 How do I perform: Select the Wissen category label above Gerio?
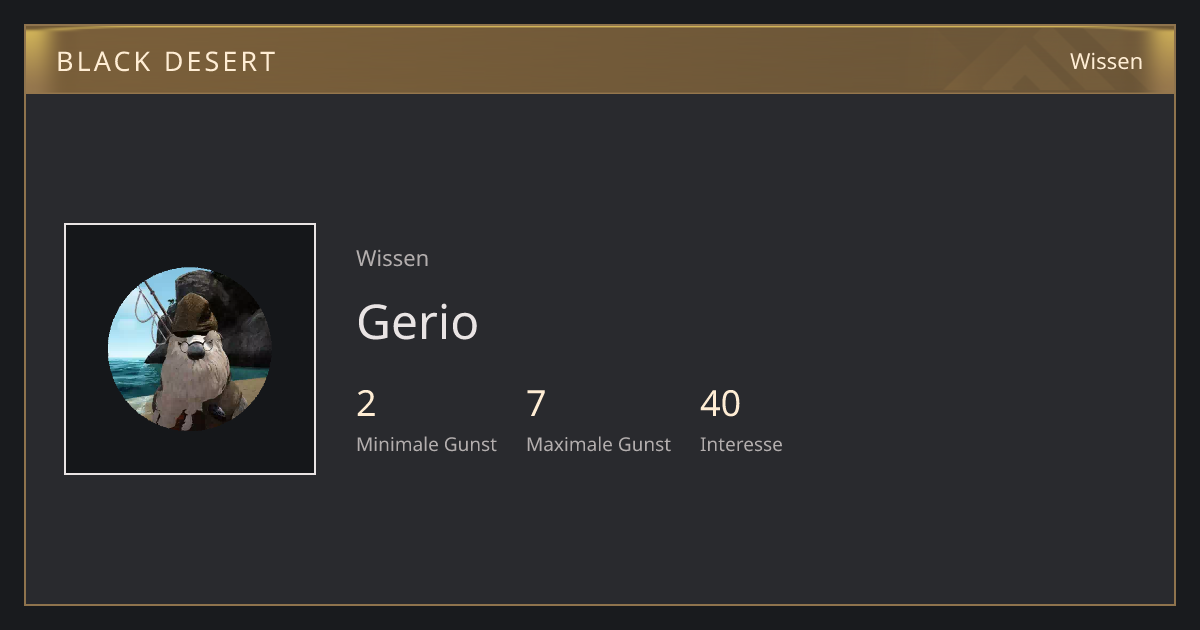coord(392,258)
